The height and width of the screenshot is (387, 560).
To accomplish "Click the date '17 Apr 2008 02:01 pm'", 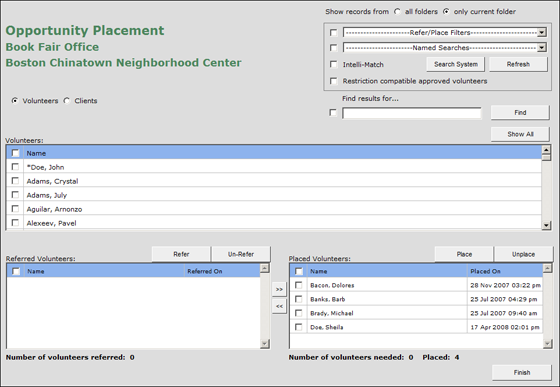I will click(505, 327).
